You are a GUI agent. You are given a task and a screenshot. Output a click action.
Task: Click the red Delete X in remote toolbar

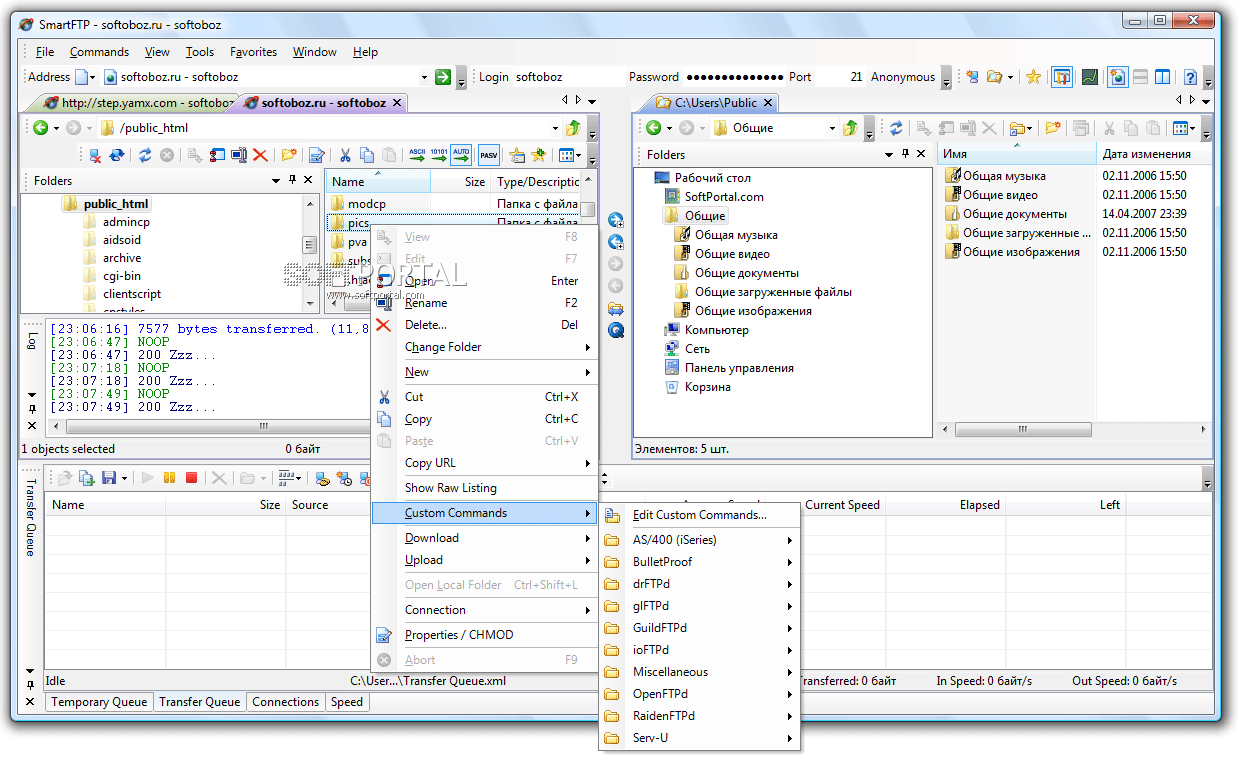point(260,155)
